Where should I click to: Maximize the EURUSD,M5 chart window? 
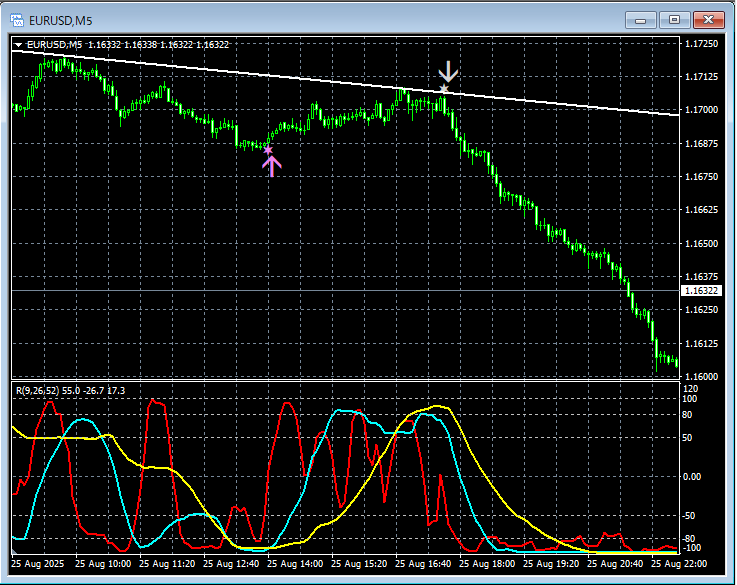tap(674, 20)
